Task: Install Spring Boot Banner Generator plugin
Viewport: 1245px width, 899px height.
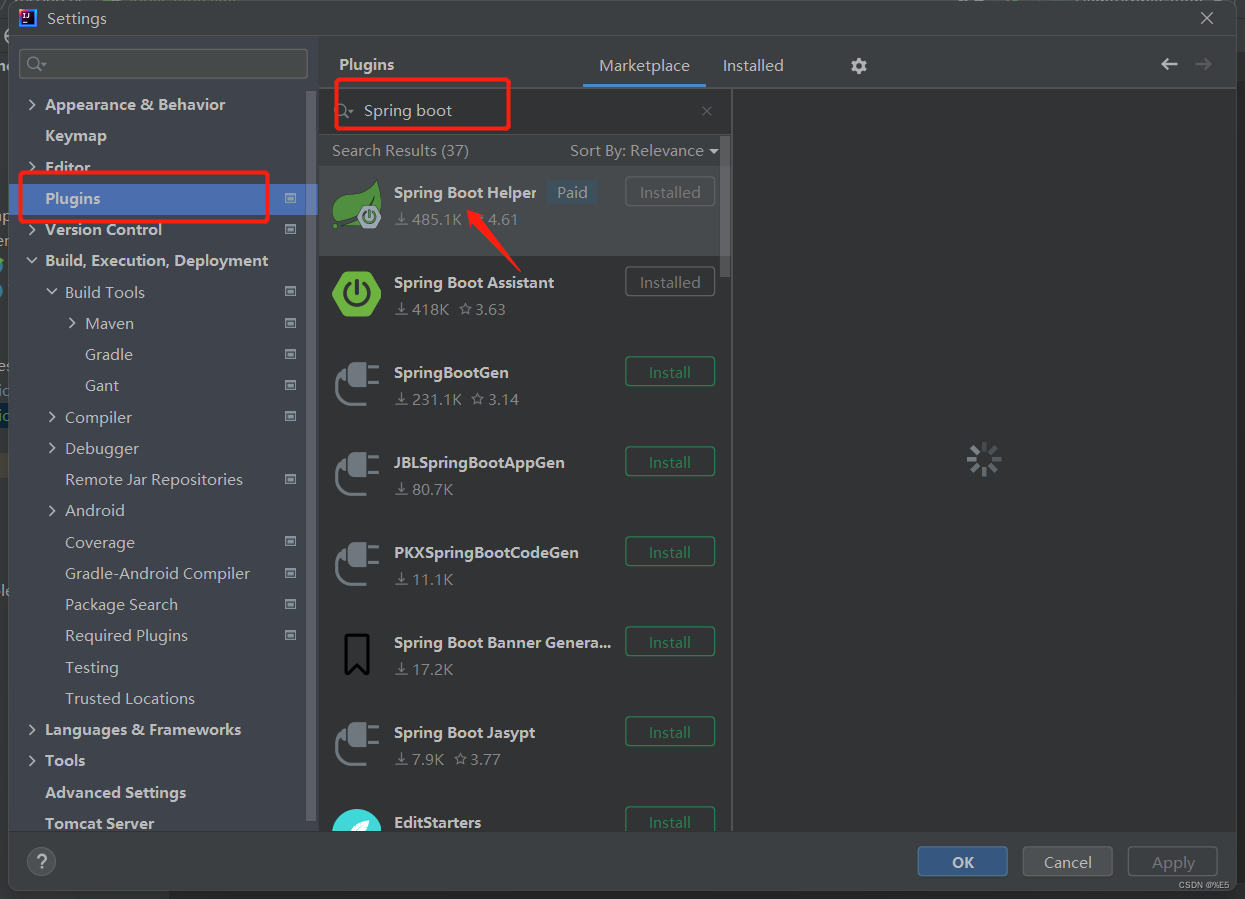Action: (670, 642)
